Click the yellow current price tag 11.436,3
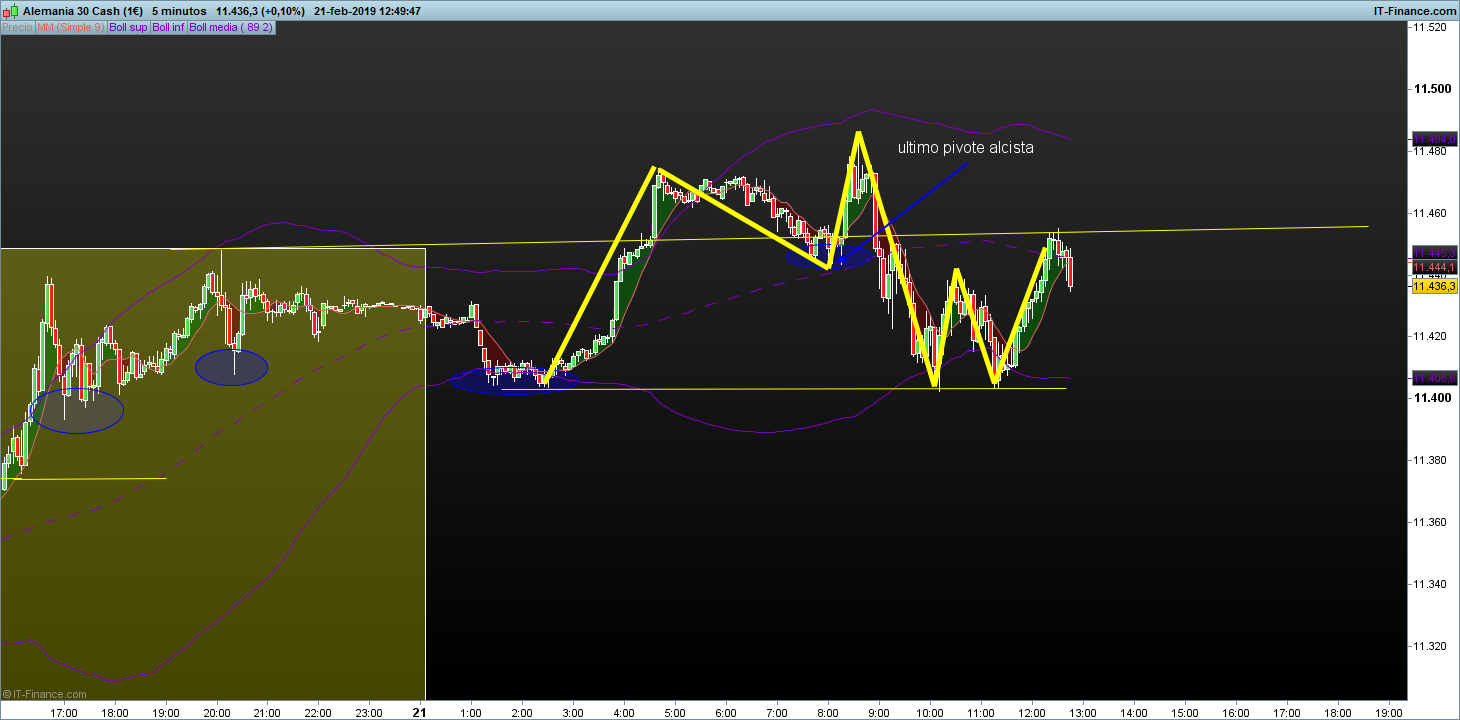The image size is (1460, 720). pyautogui.click(x=1434, y=287)
